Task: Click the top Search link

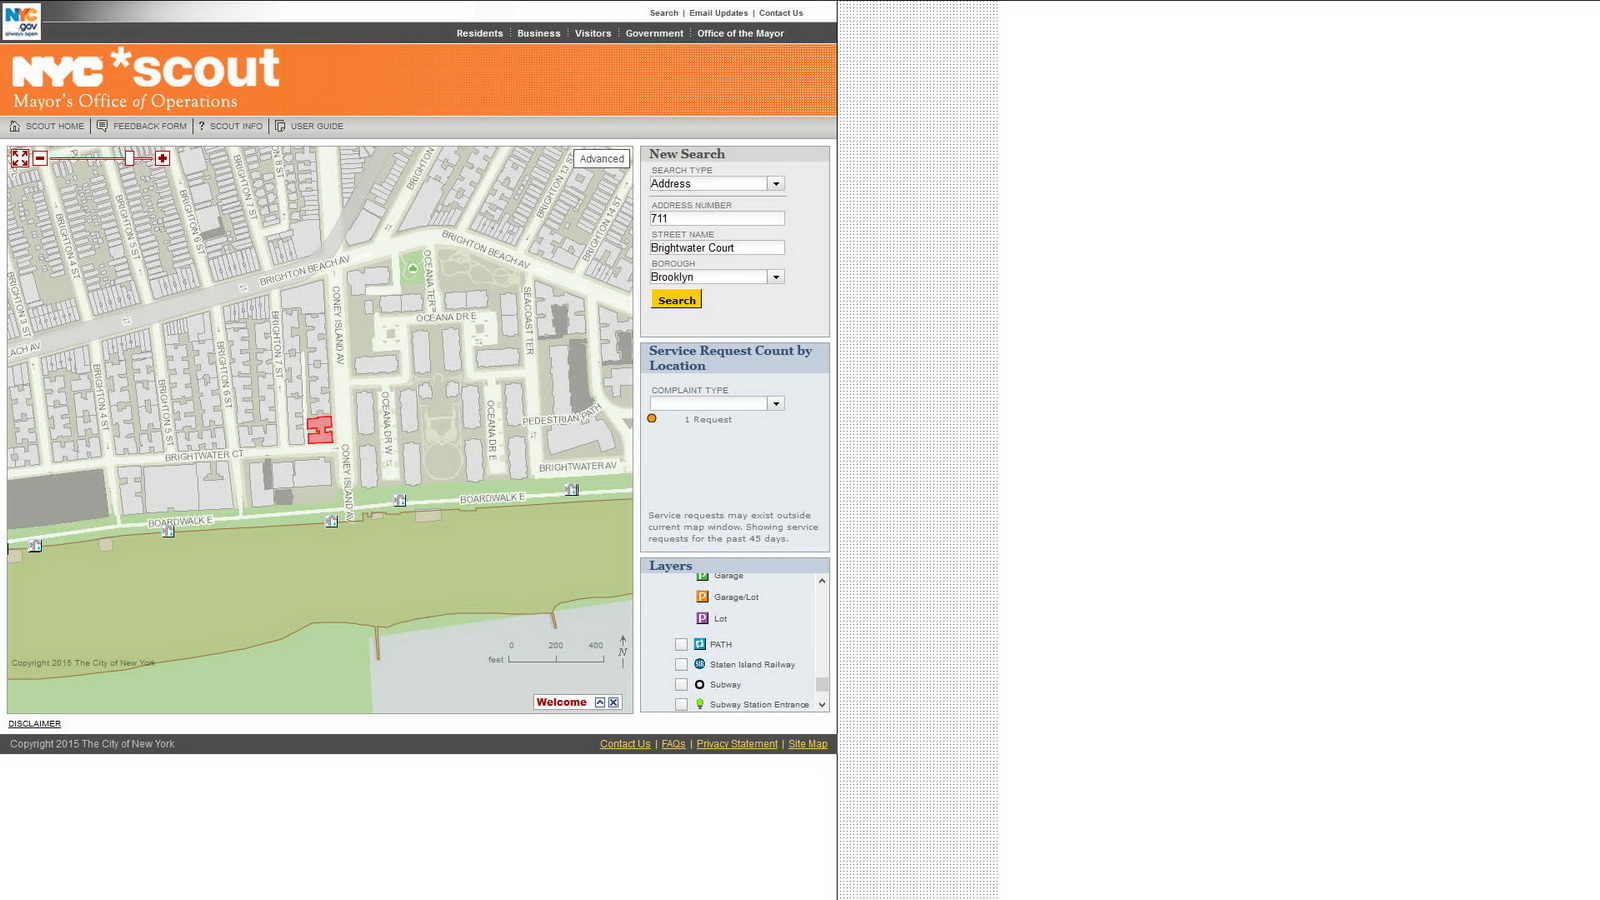Action: click(x=664, y=13)
